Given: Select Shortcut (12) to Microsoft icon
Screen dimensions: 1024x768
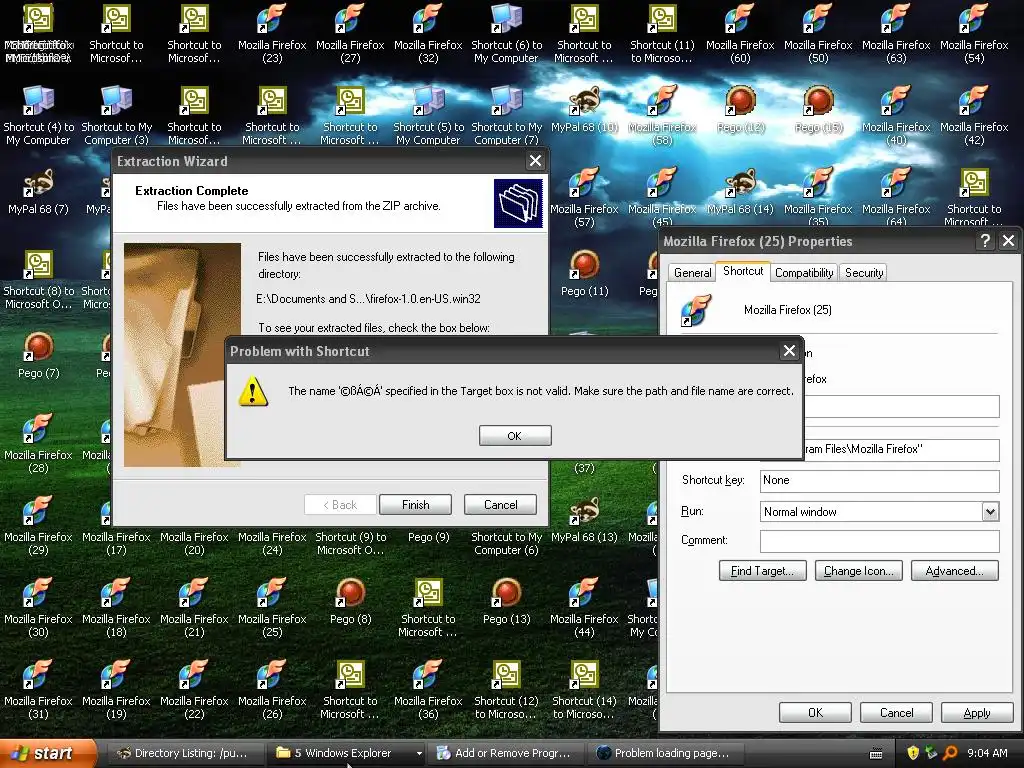Looking at the screenshot, I should [x=507, y=690].
